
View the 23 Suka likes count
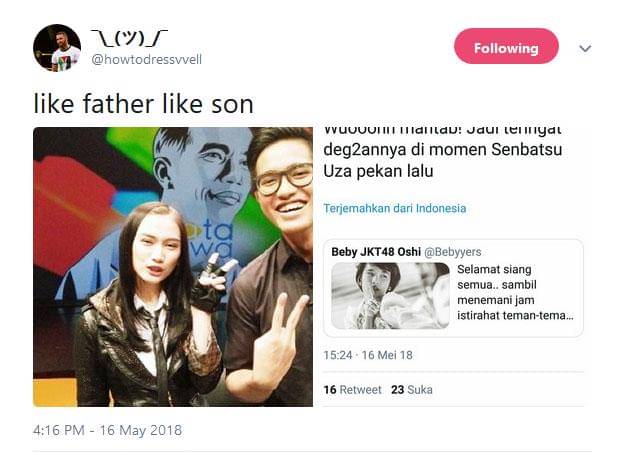coord(412,389)
